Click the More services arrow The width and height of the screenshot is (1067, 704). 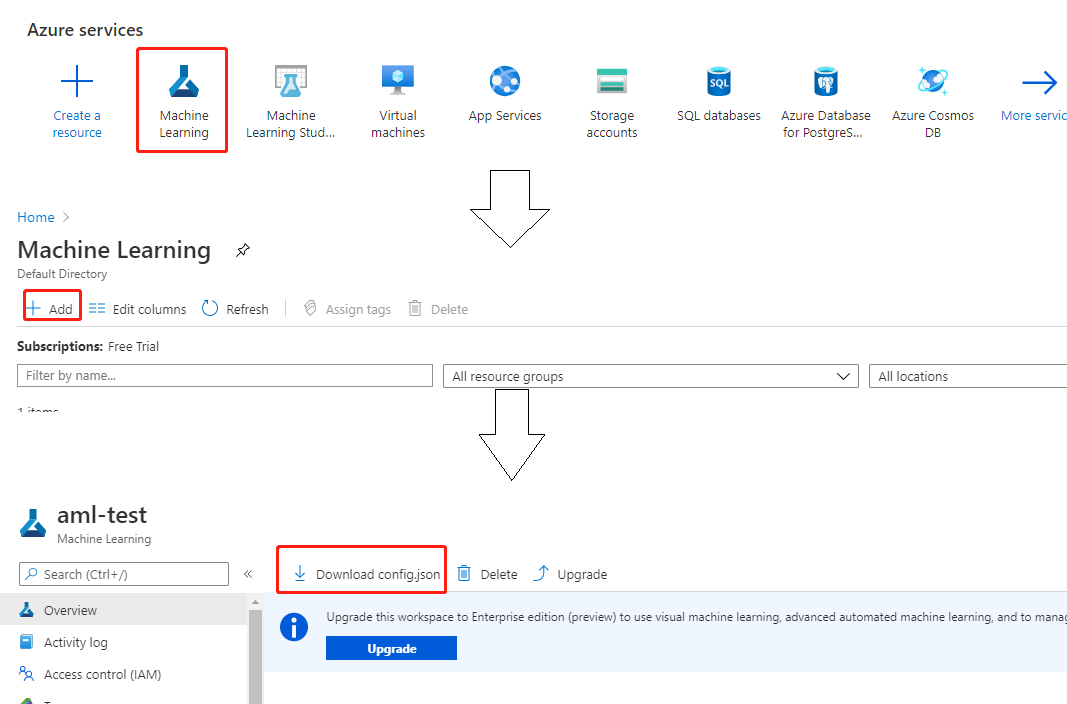[x=1039, y=83]
